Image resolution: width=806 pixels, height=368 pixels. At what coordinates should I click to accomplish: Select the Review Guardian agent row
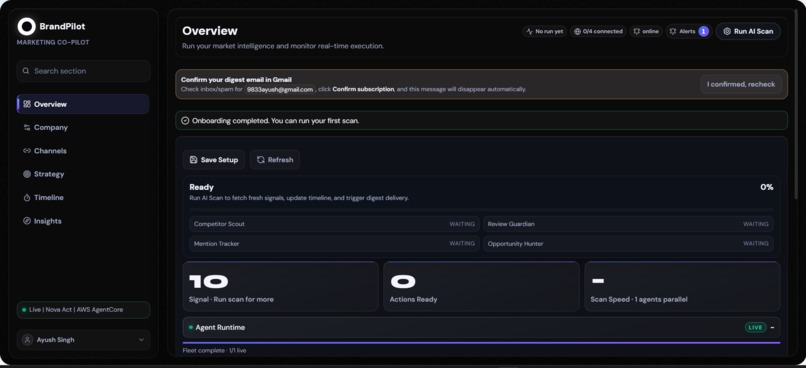click(x=628, y=224)
